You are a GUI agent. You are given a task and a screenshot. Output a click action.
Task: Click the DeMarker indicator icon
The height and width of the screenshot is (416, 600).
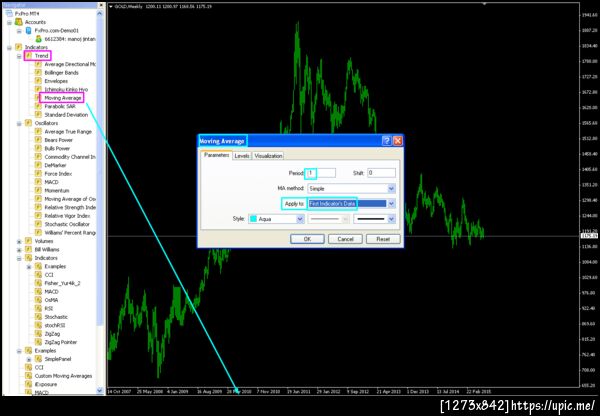click(x=38, y=165)
